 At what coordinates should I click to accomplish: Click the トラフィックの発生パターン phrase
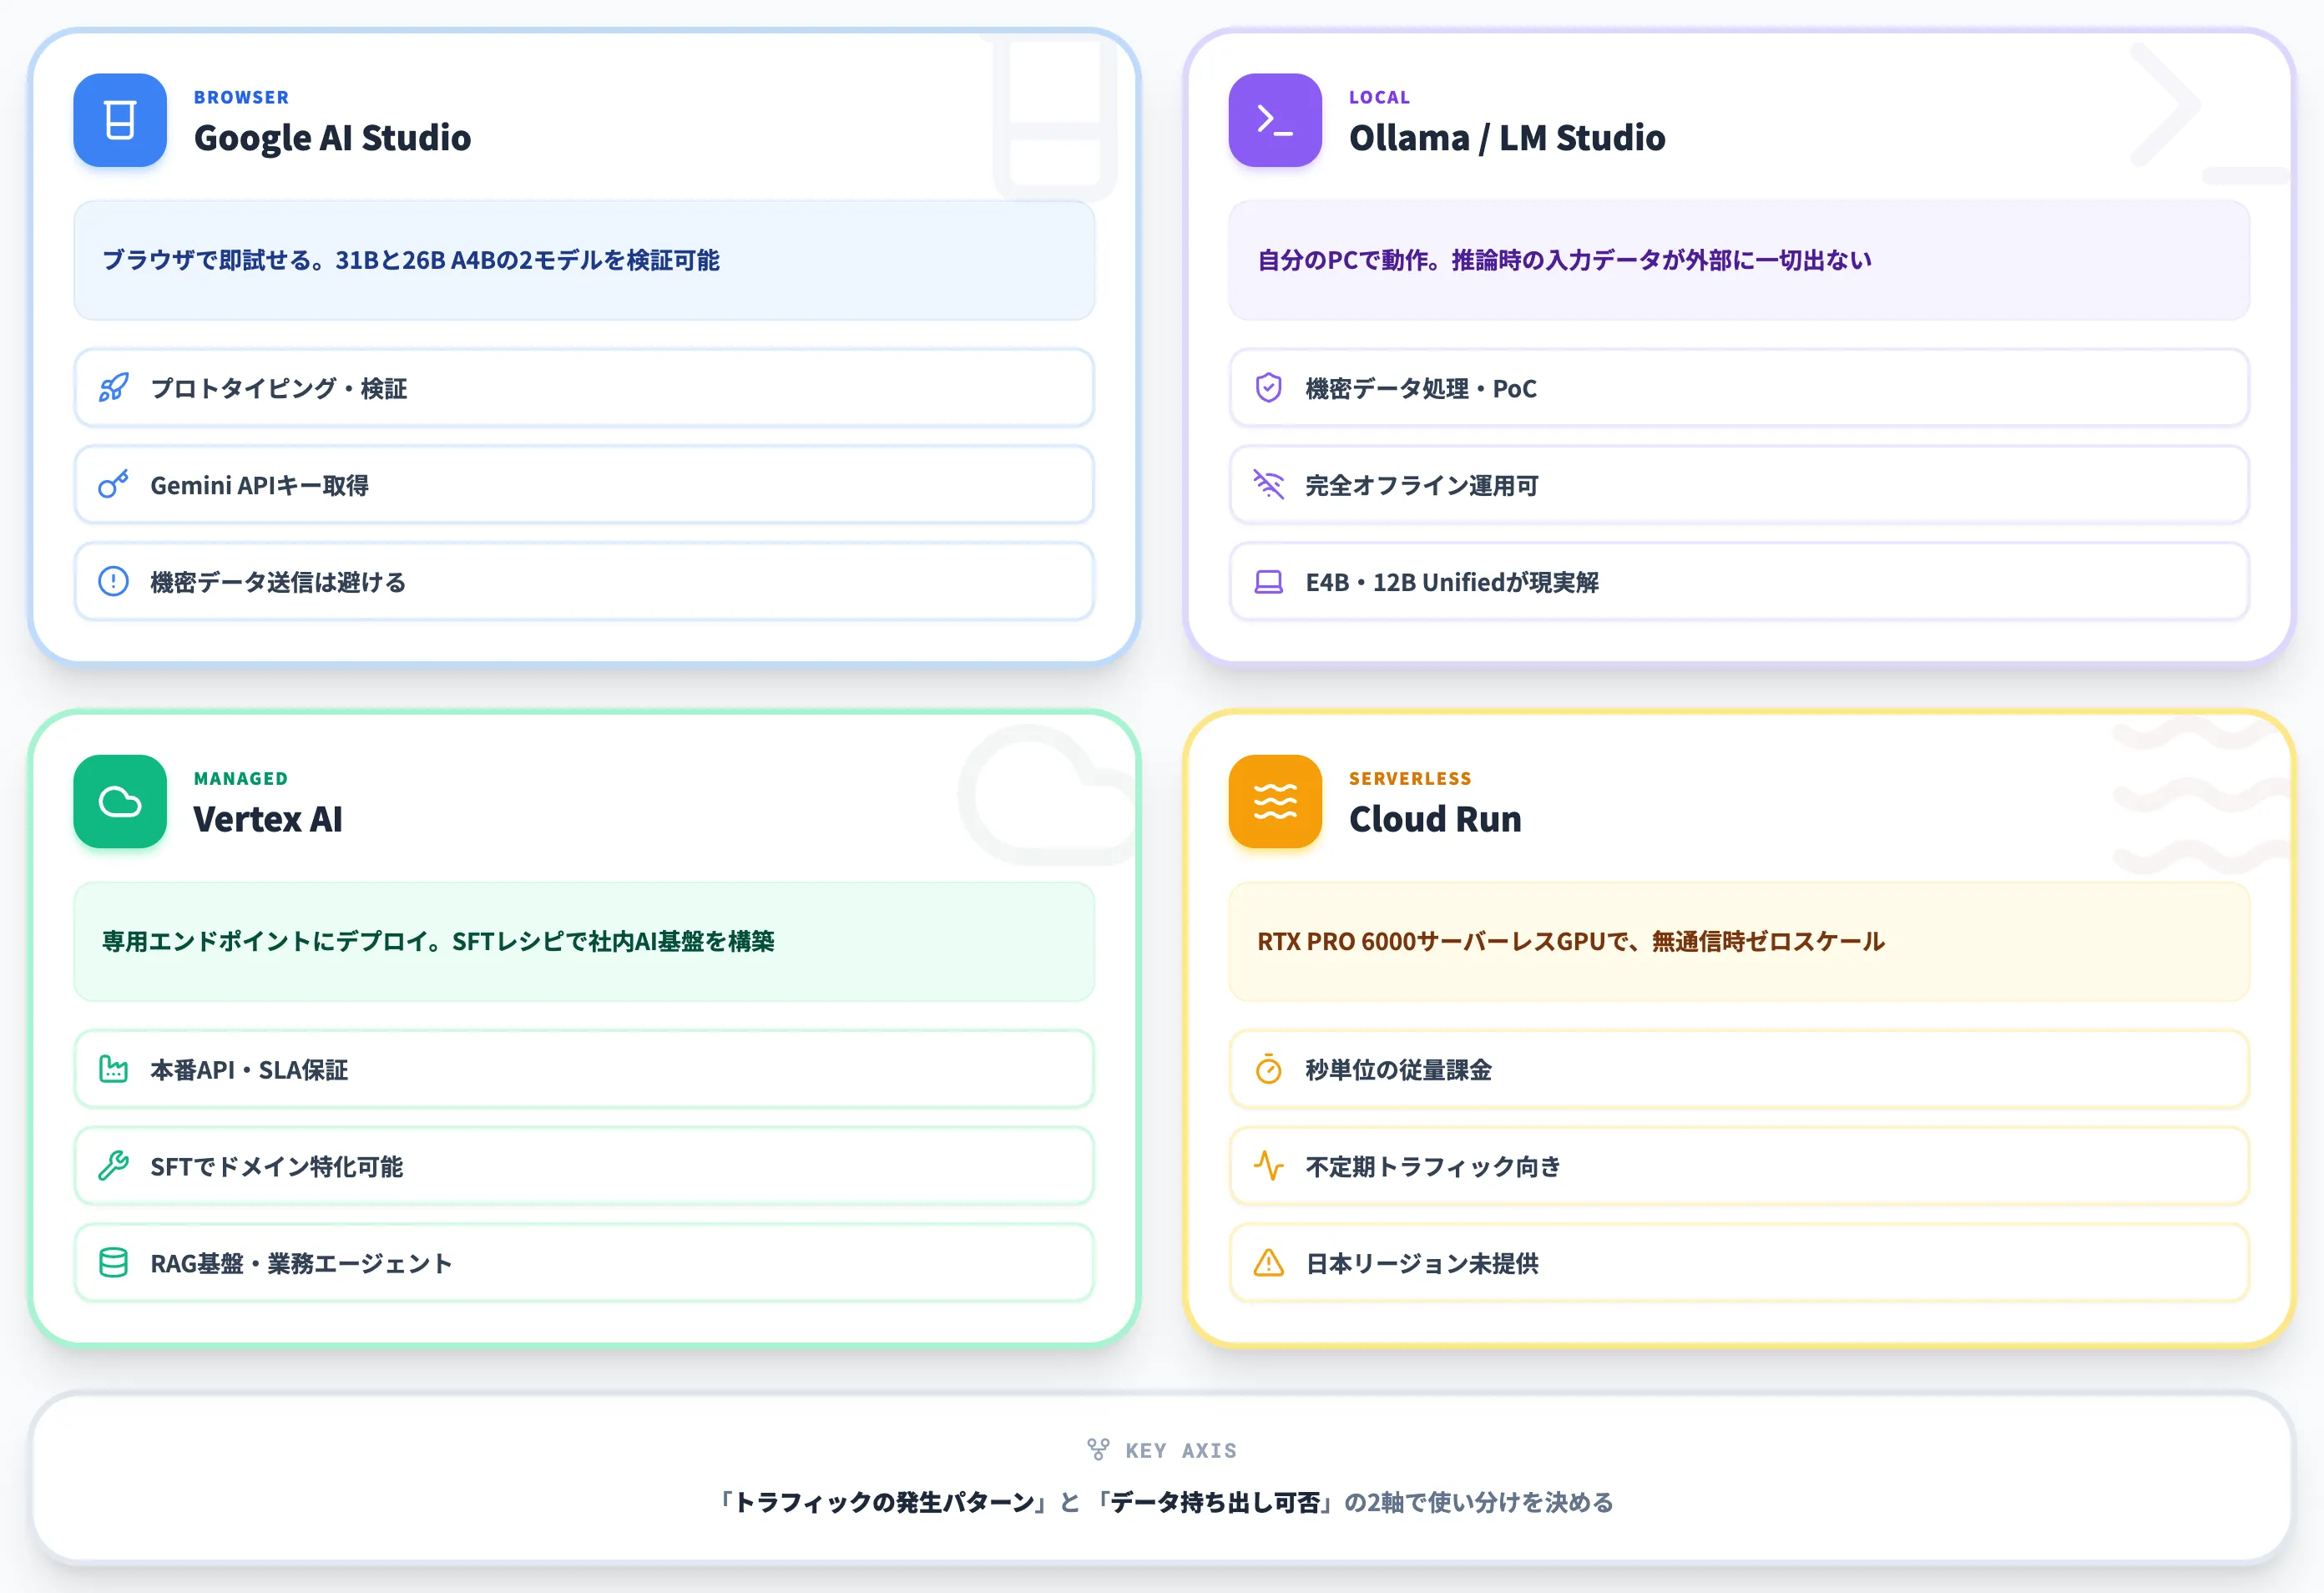tap(884, 1502)
